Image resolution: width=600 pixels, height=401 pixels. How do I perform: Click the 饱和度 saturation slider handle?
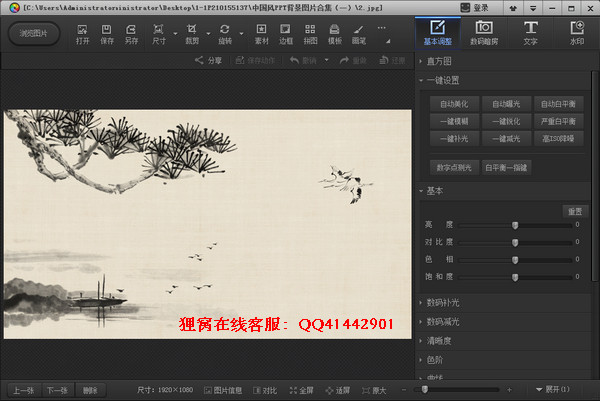[x=515, y=277]
